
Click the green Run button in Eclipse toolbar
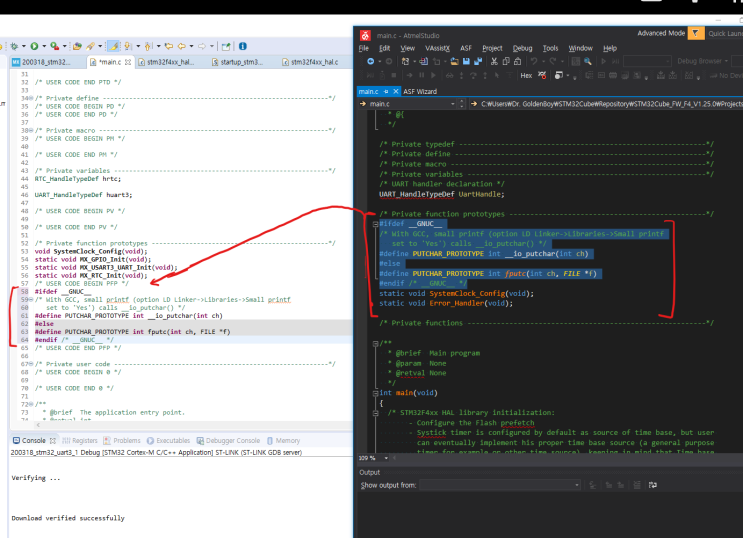[x=34, y=46]
